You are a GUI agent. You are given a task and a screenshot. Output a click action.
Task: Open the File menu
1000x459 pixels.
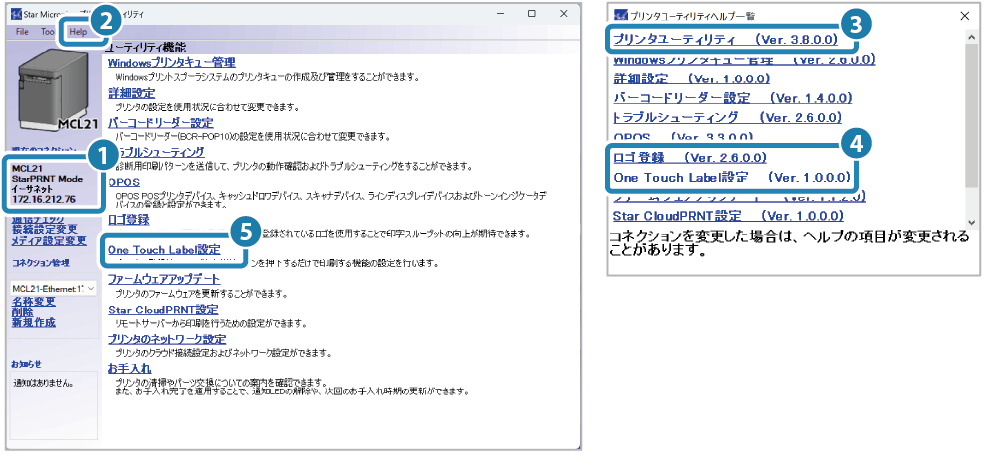(x=22, y=31)
